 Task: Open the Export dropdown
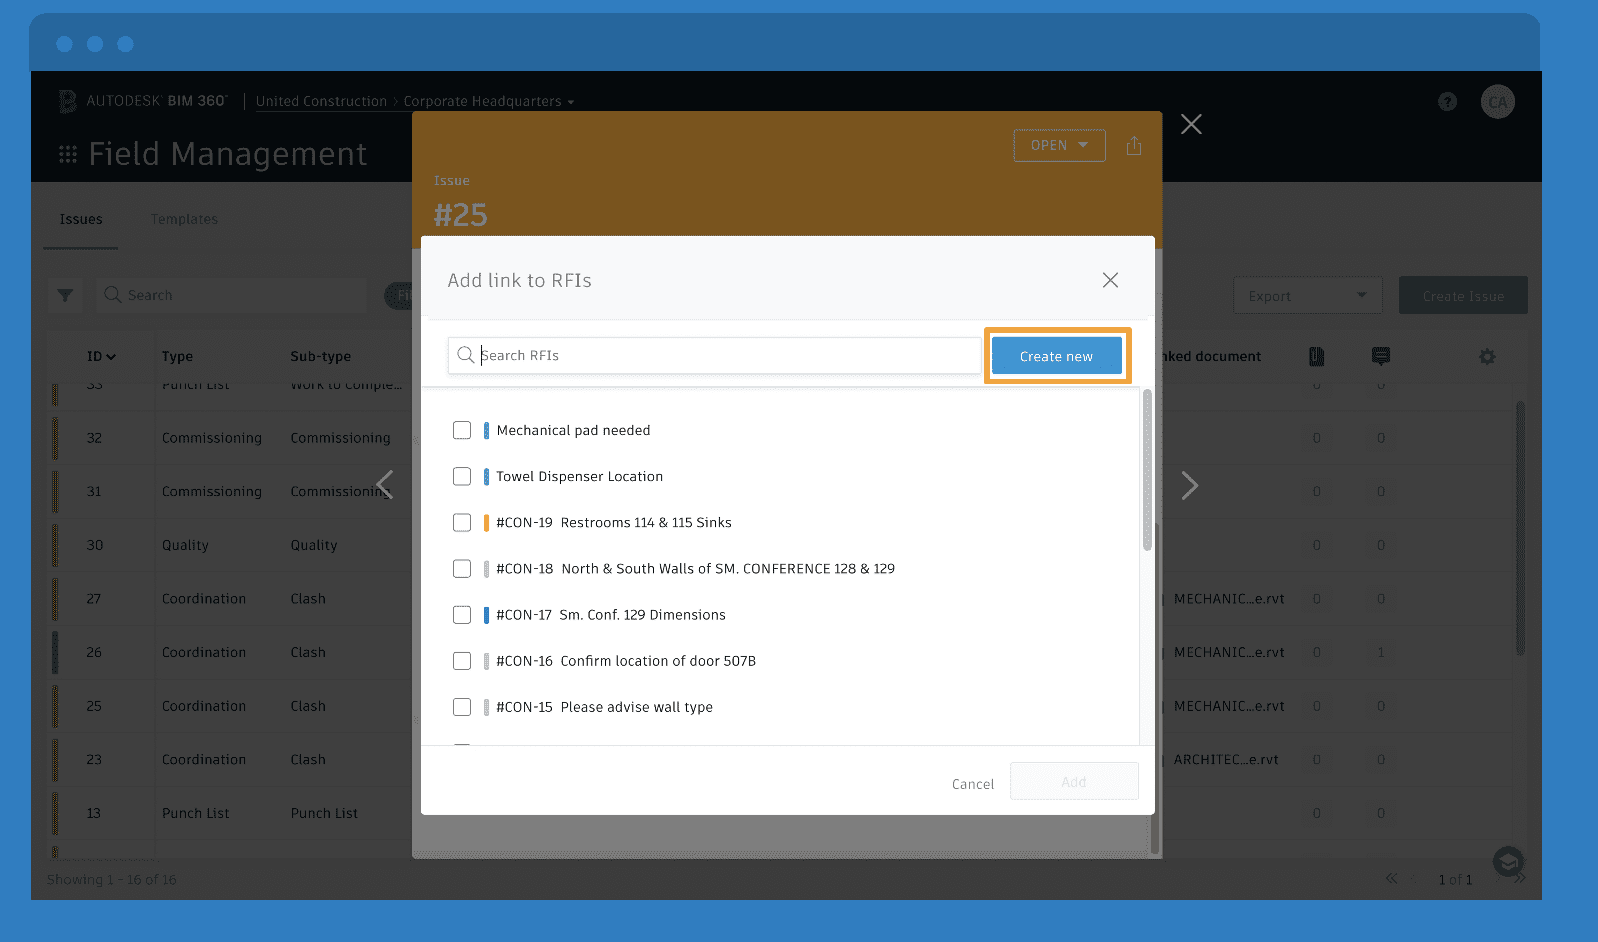pyautogui.click(x=1308, y=296)
